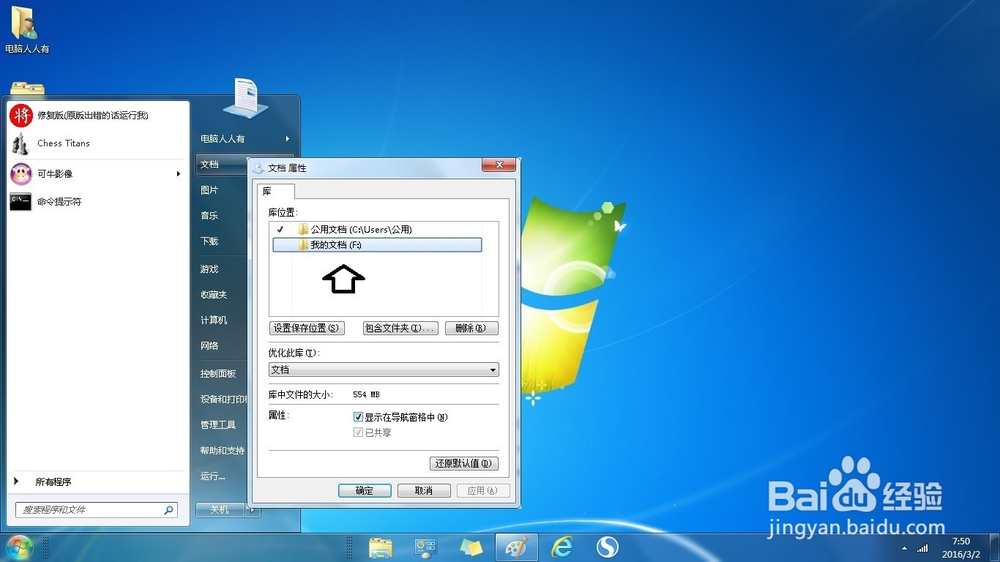Click Show Desktop strip at taskbar end
The width and height of the screenshot is (1000, 562).
tap(995, 548)
